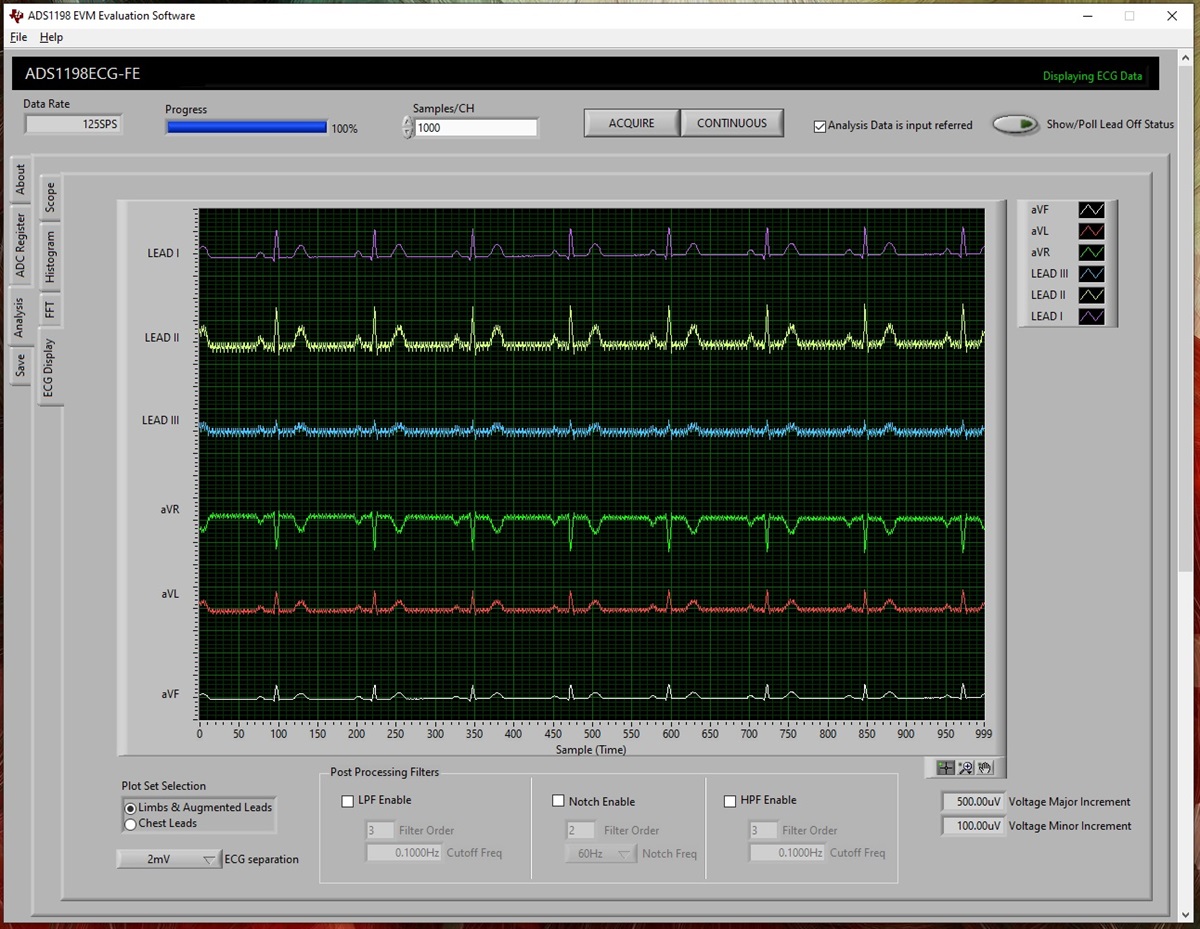The image size is (1200, 929).
Task: Enable the LPF filter checkbox
Action: (x=348, y=801)
